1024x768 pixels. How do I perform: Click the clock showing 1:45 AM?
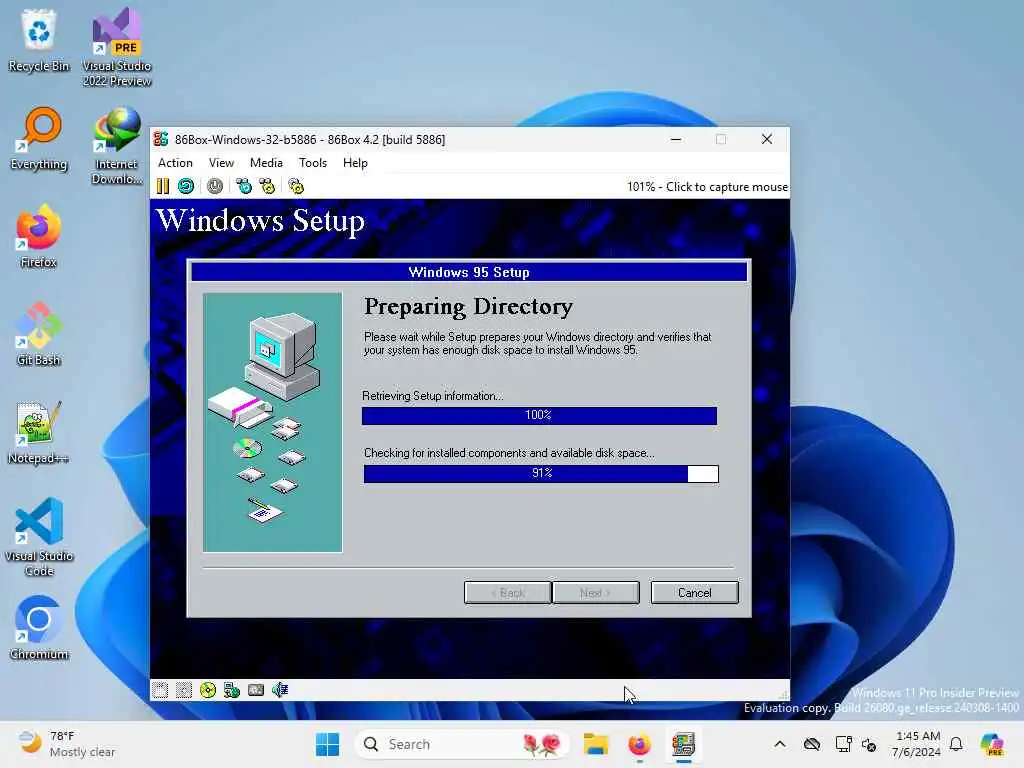917,744
